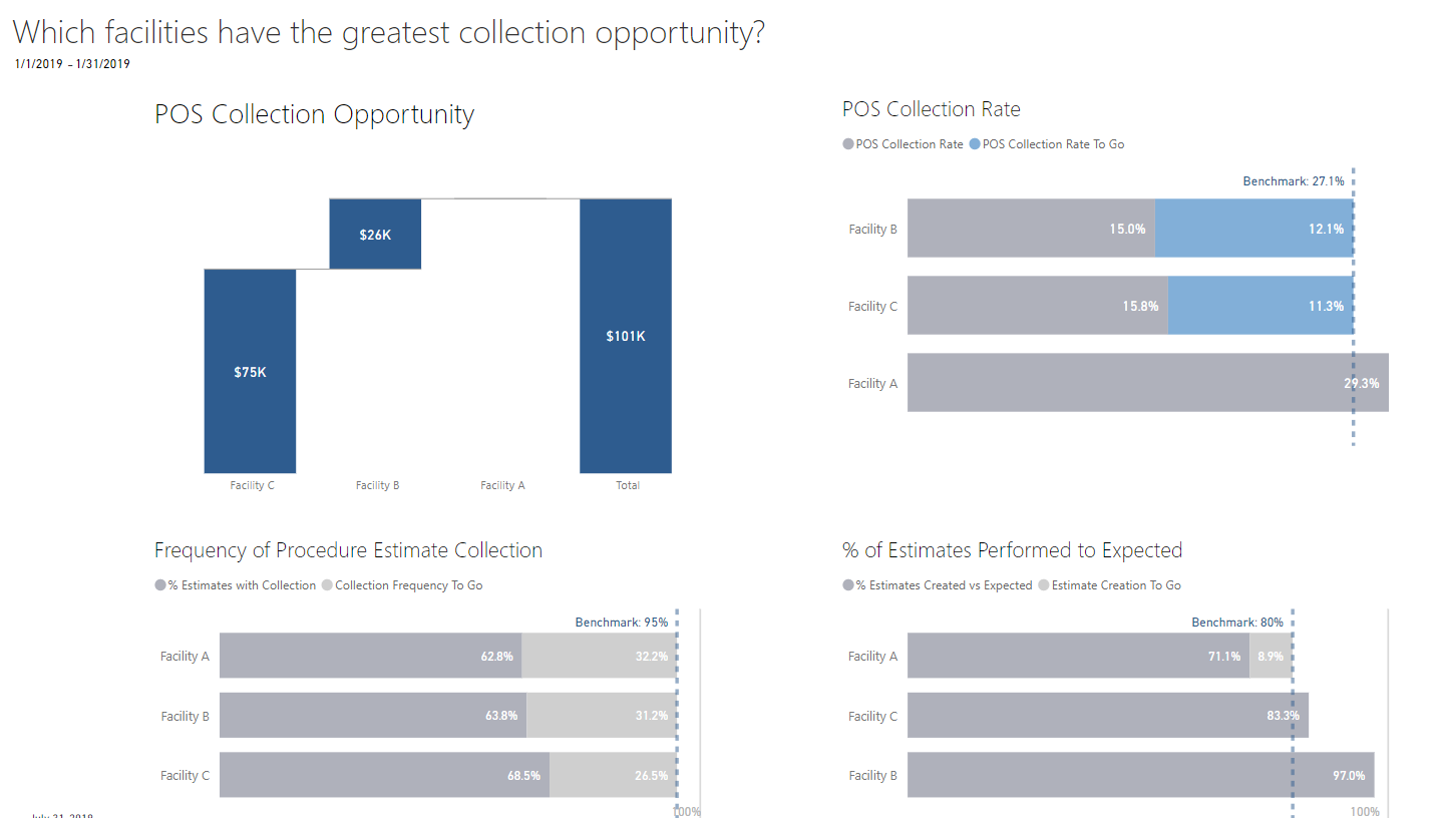This screenshot has width=1443, height=818.
Task: Click 'Facility C' label in Frequency chart
Action: [184, 776]
